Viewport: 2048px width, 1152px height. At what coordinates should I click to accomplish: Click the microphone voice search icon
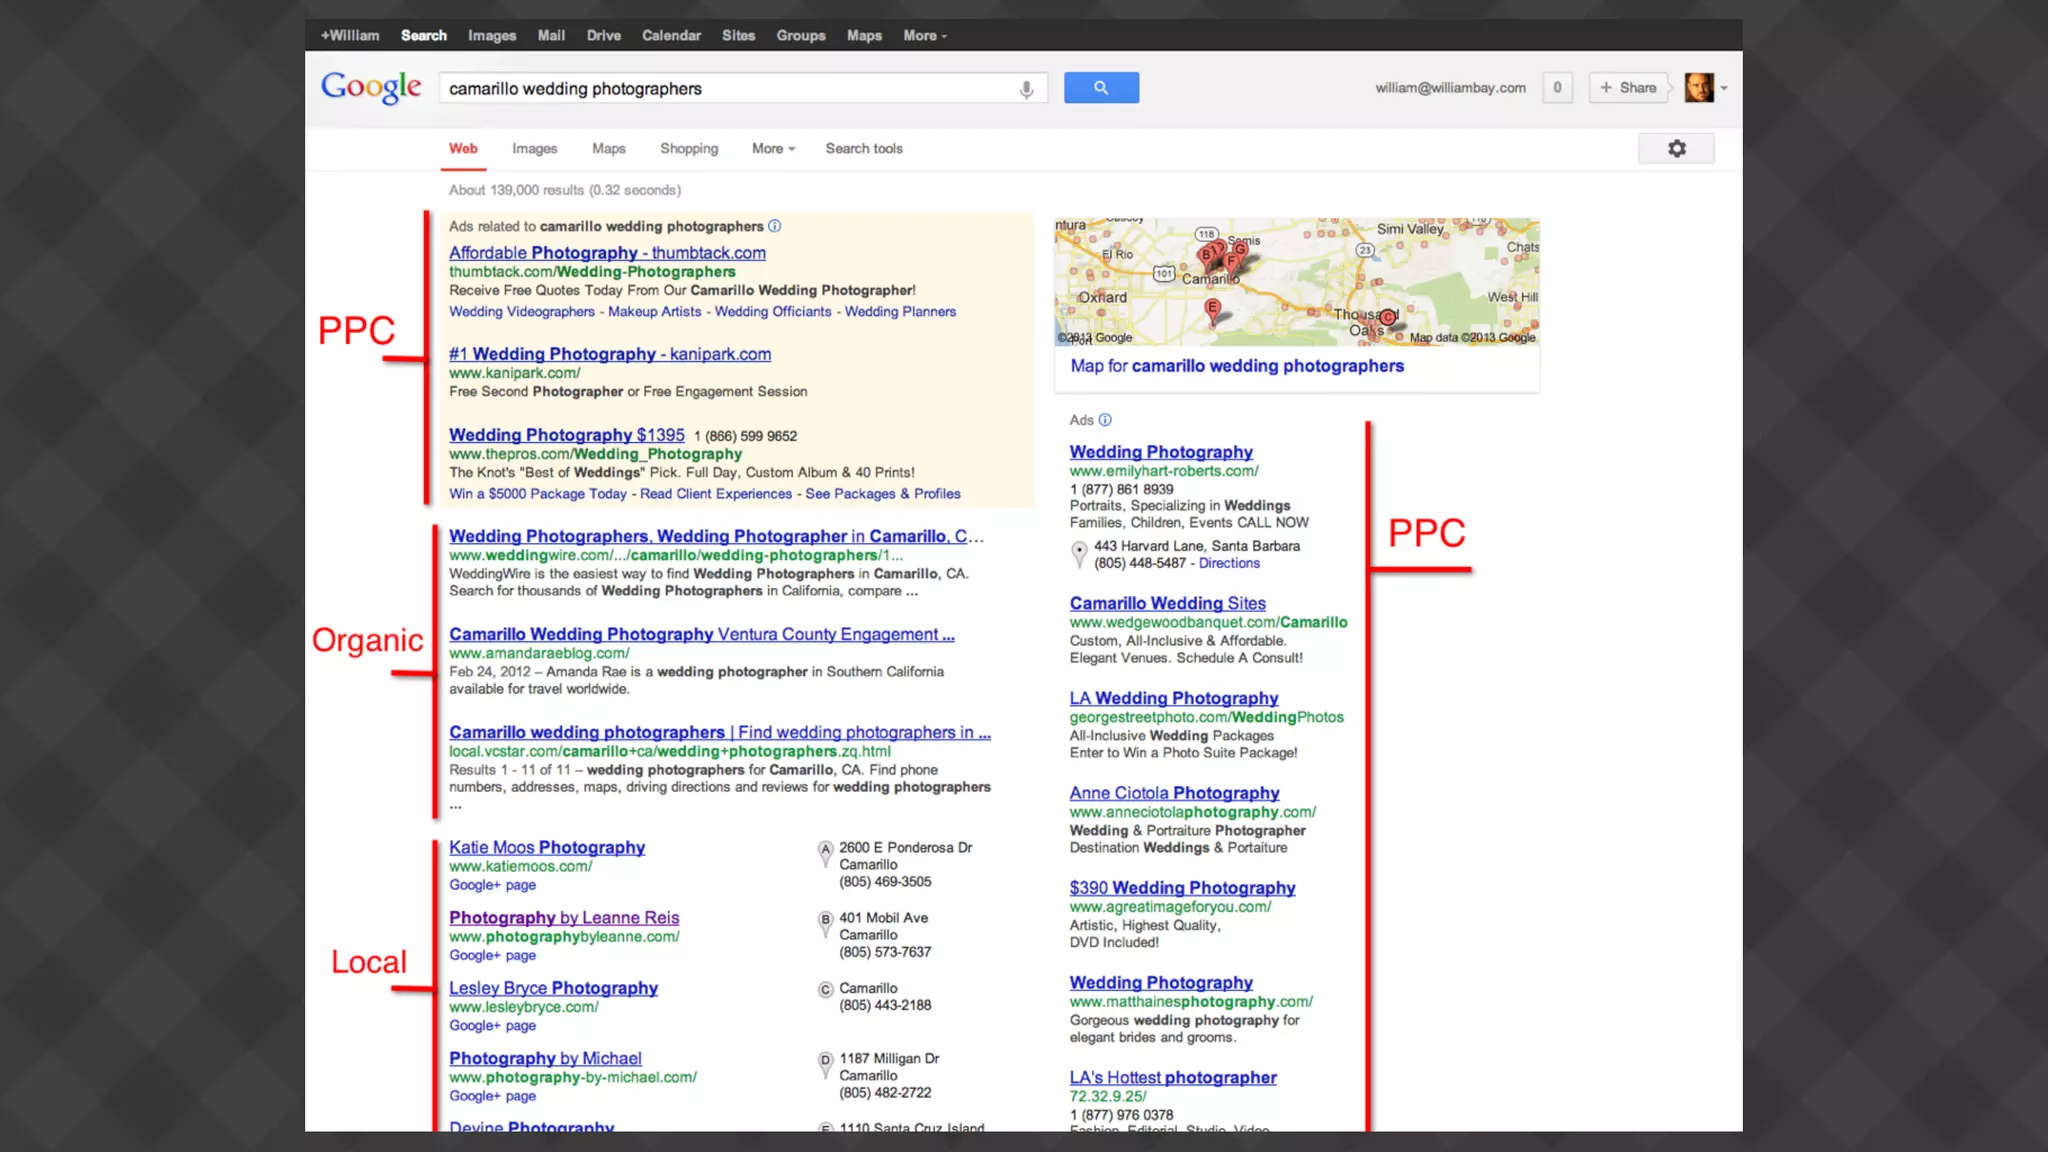coord(1026,89)
